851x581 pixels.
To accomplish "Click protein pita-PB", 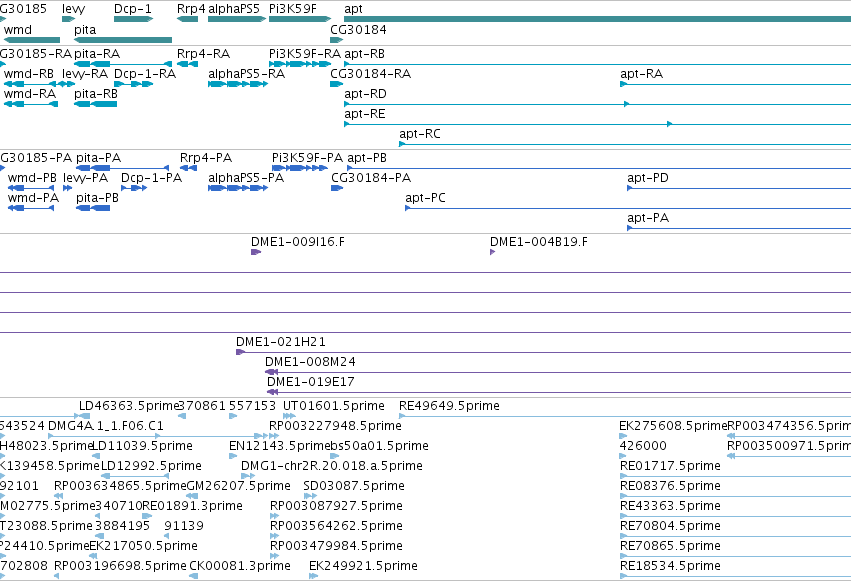I will [x=98, y=198].
